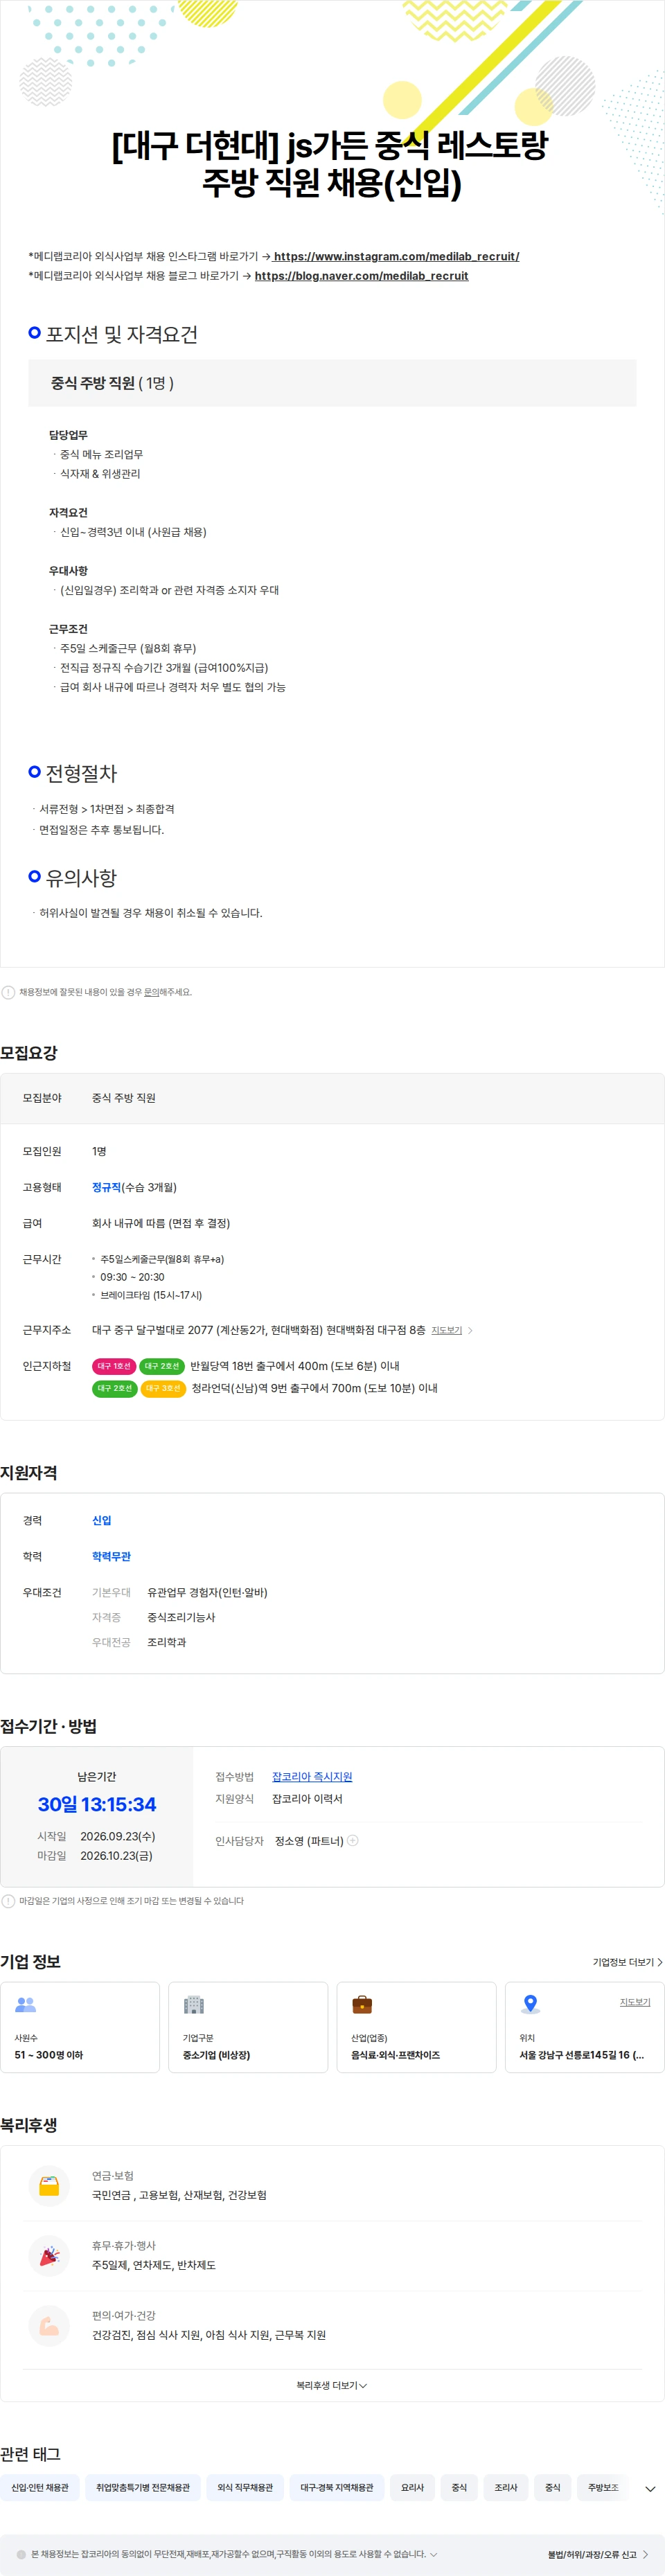Open 잡코리아 즉시지원 application link

[x=312, y=1777]
